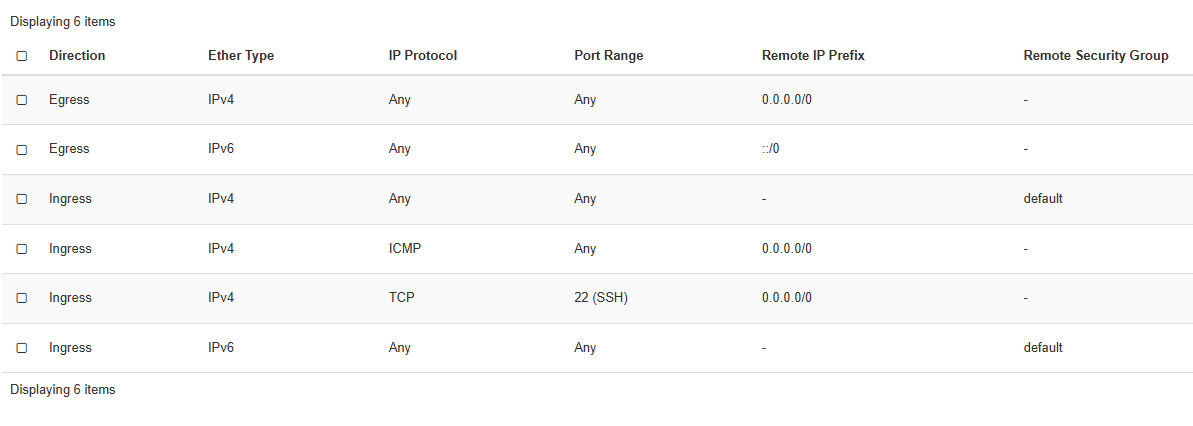1193x426 pixels.
Task: Click the ICMP protocol cell
Action: pos(404,249)
